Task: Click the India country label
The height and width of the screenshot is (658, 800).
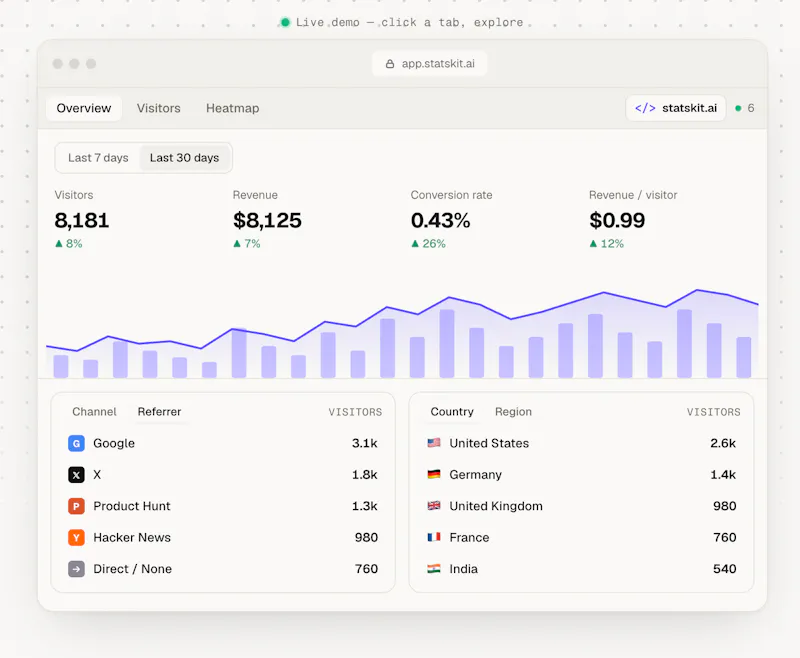Action: (463, 569)
